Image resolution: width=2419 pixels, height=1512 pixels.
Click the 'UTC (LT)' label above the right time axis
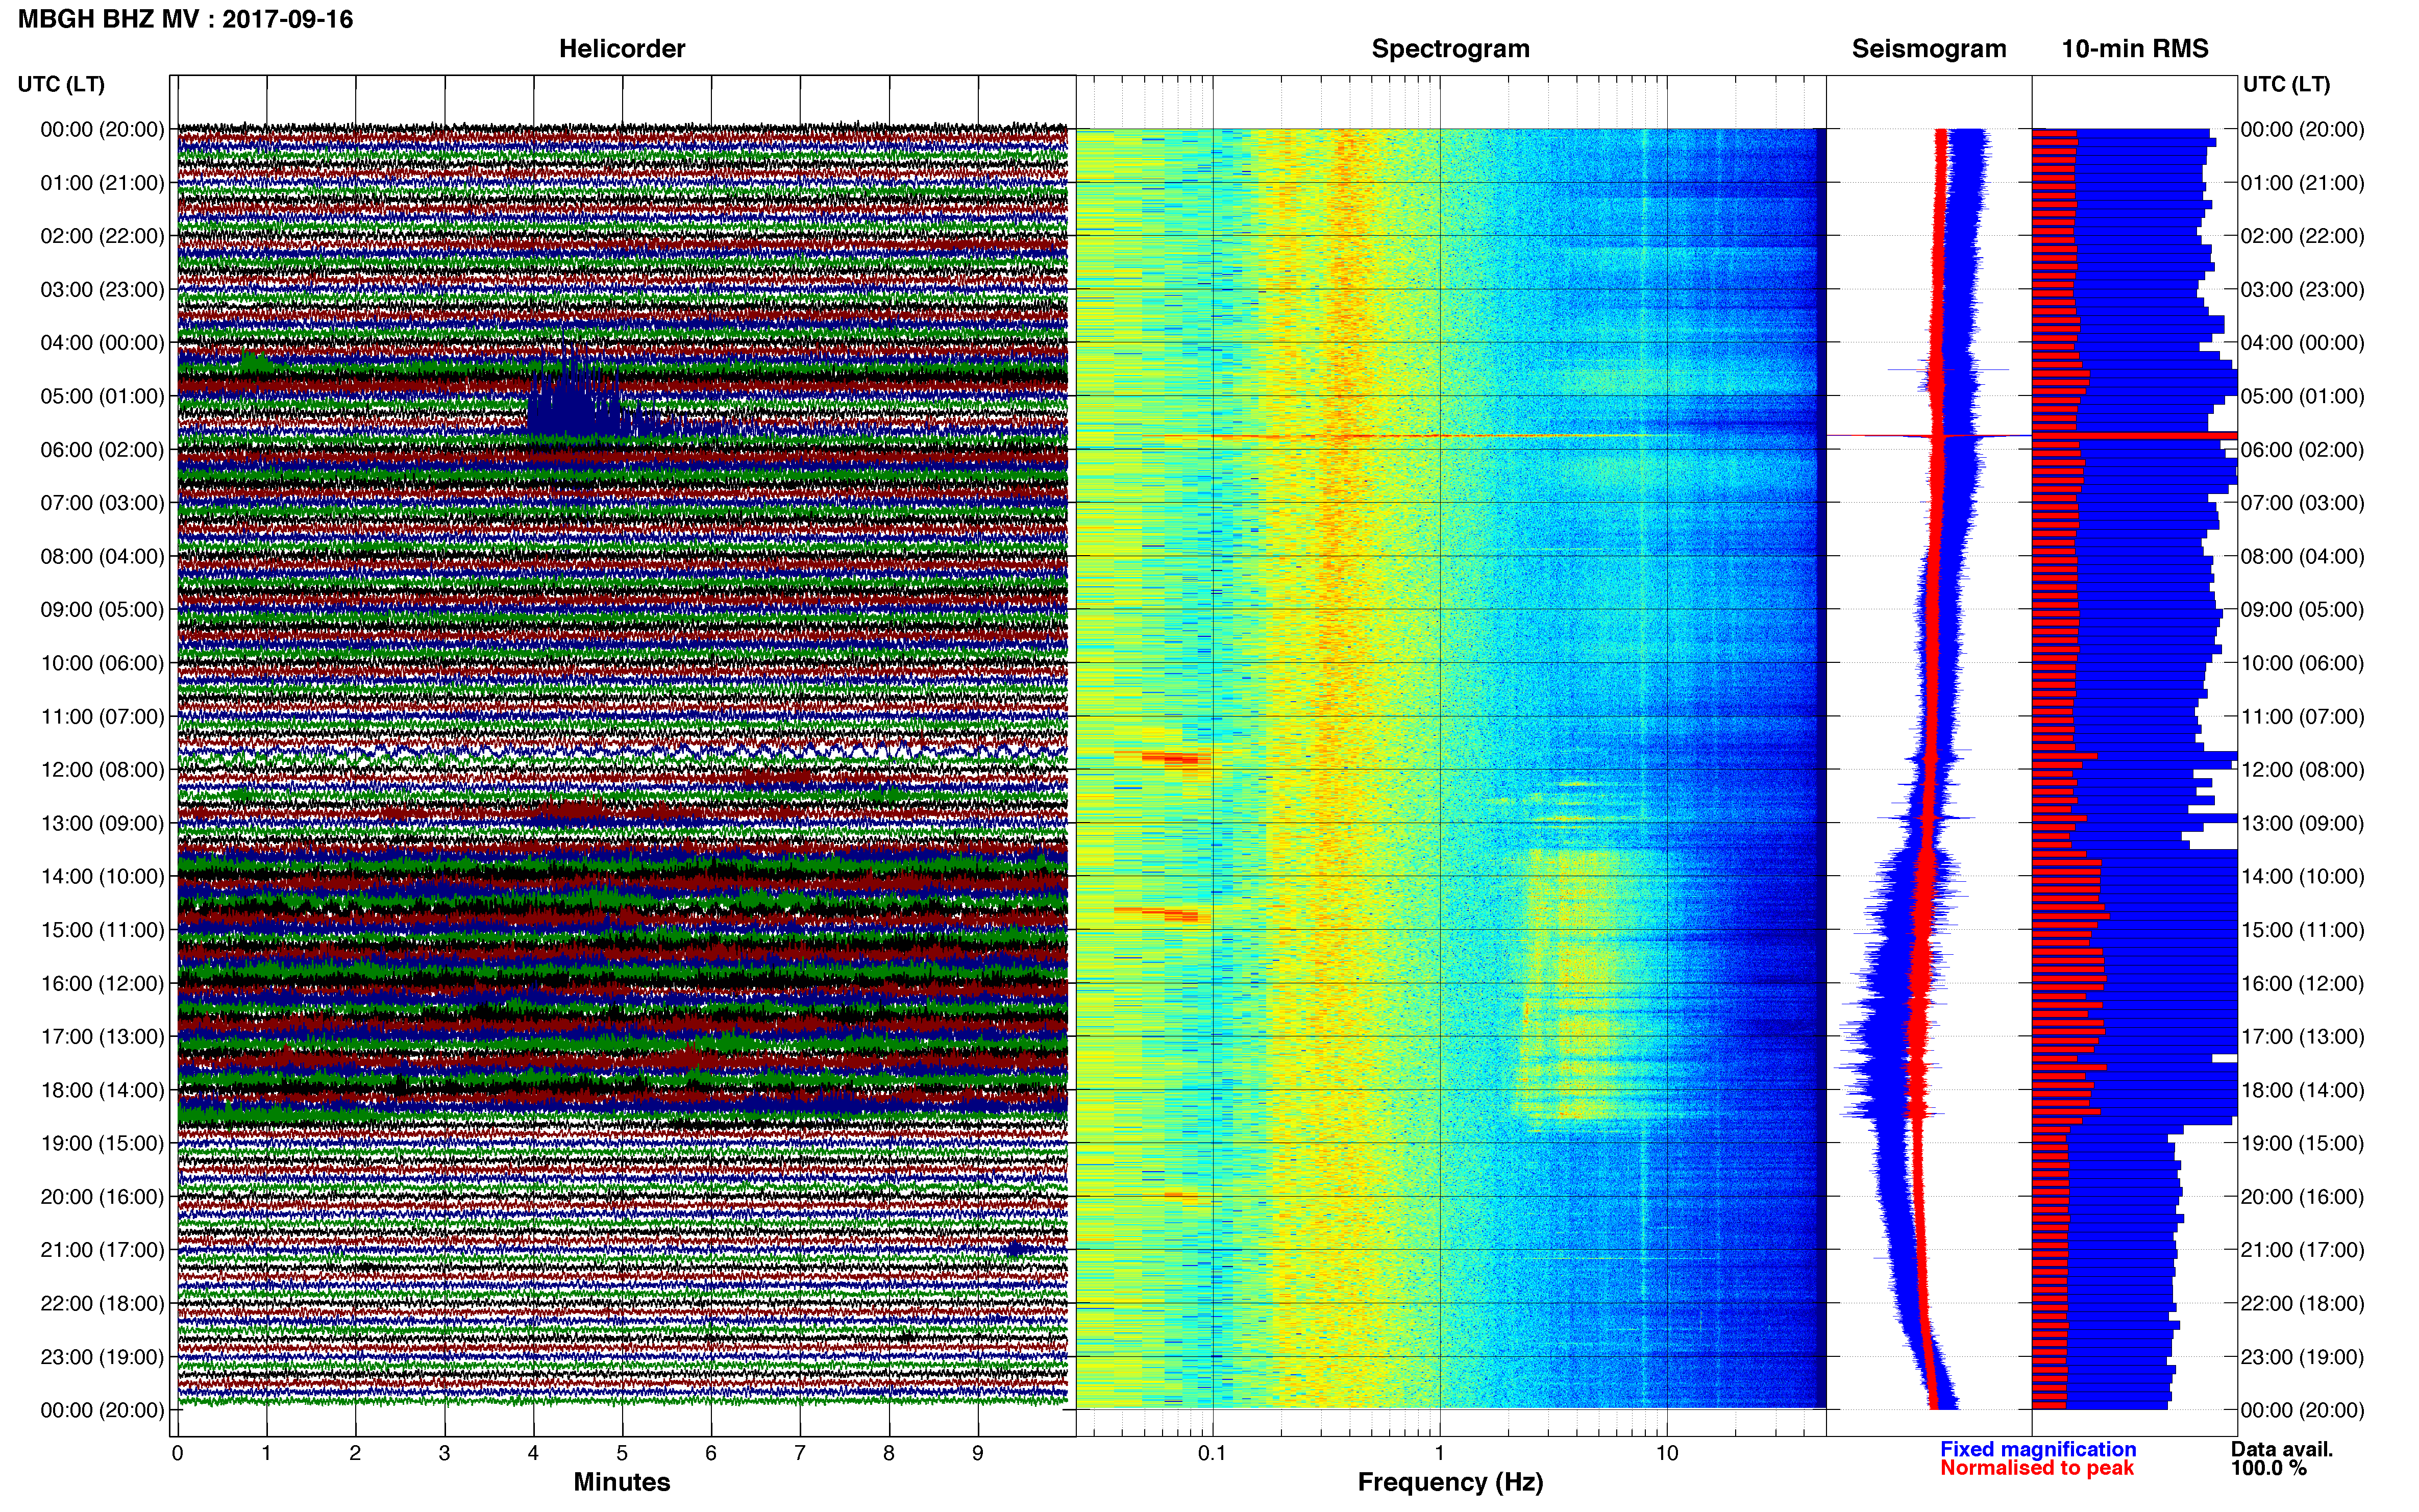[2286, 84]
